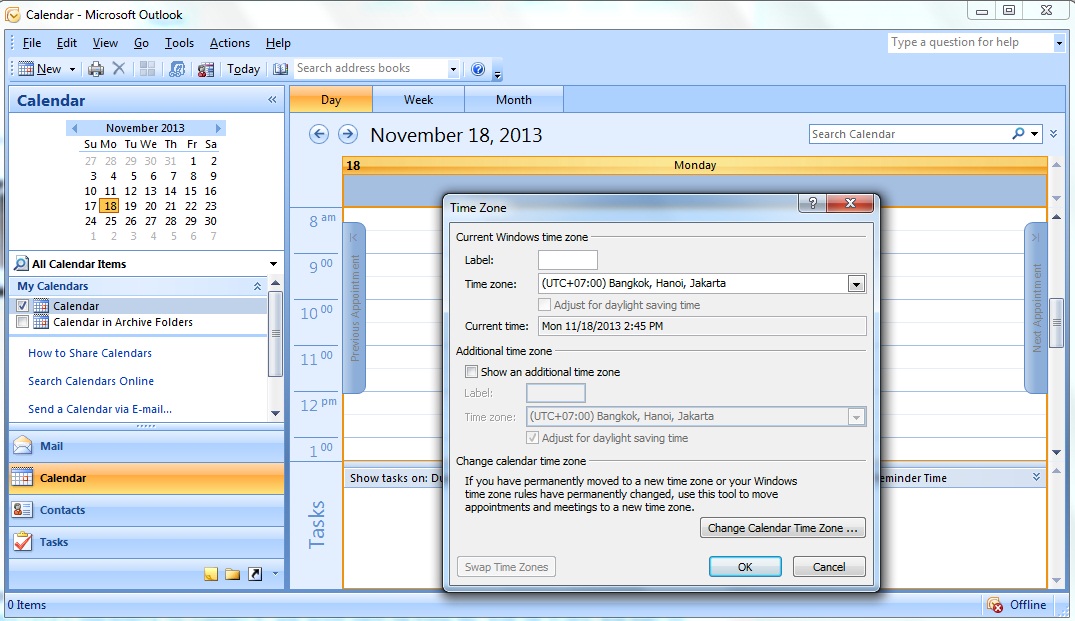1075x621 pixels.
Task: Collapse My Calendars section chevron
Action: tap(257, 287)
